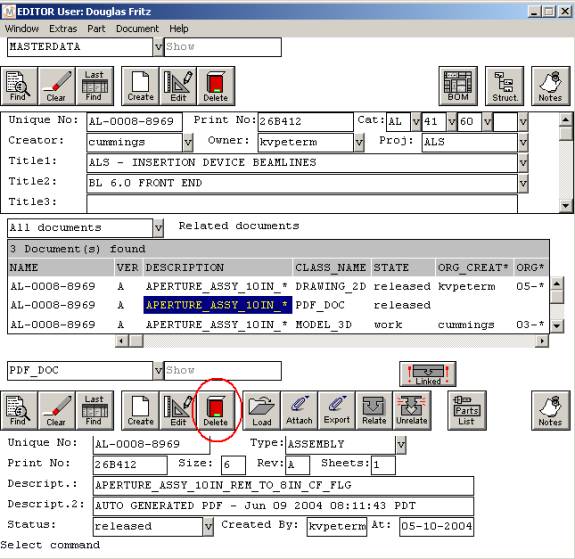Open the Extras menu

point(63,29)
